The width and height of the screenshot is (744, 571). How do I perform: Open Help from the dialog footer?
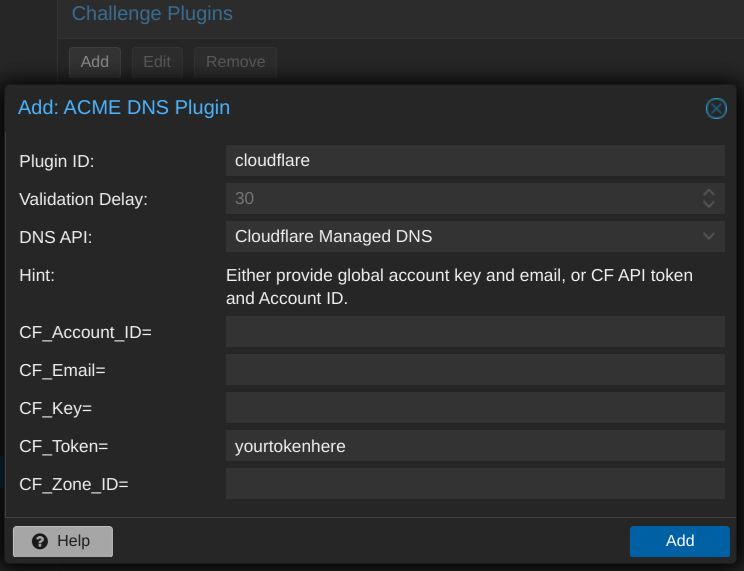[x=63, y=541]
